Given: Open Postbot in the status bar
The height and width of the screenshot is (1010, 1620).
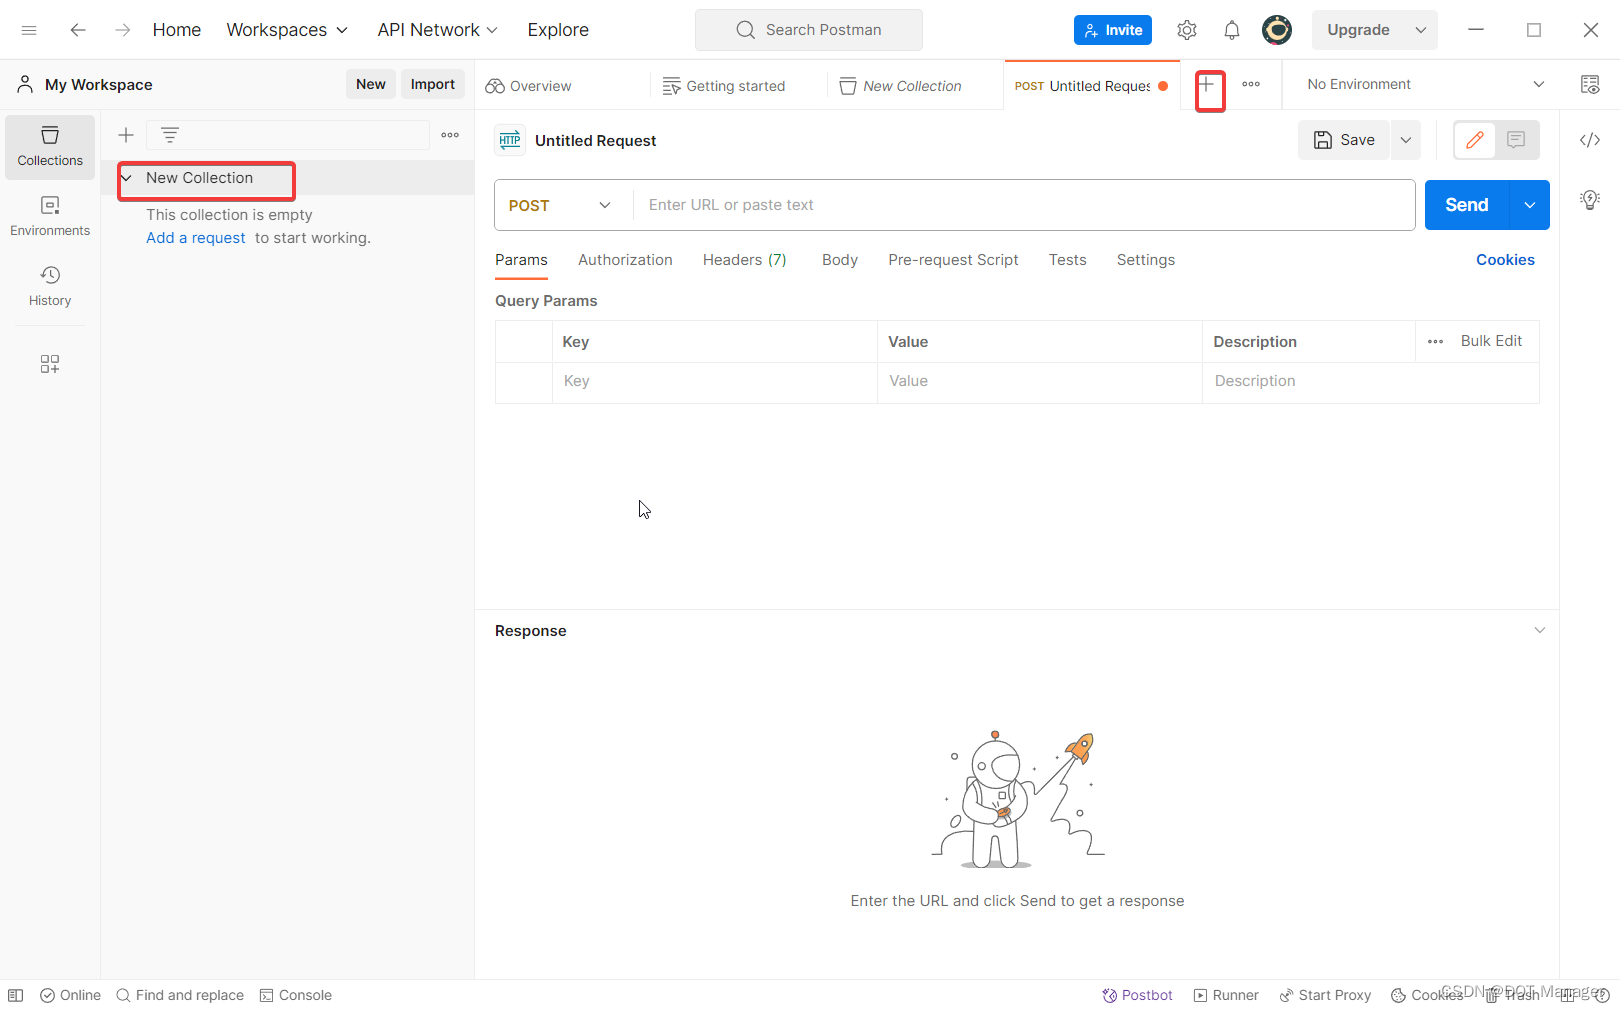Looking at the screenshot, I should 1137,995.
